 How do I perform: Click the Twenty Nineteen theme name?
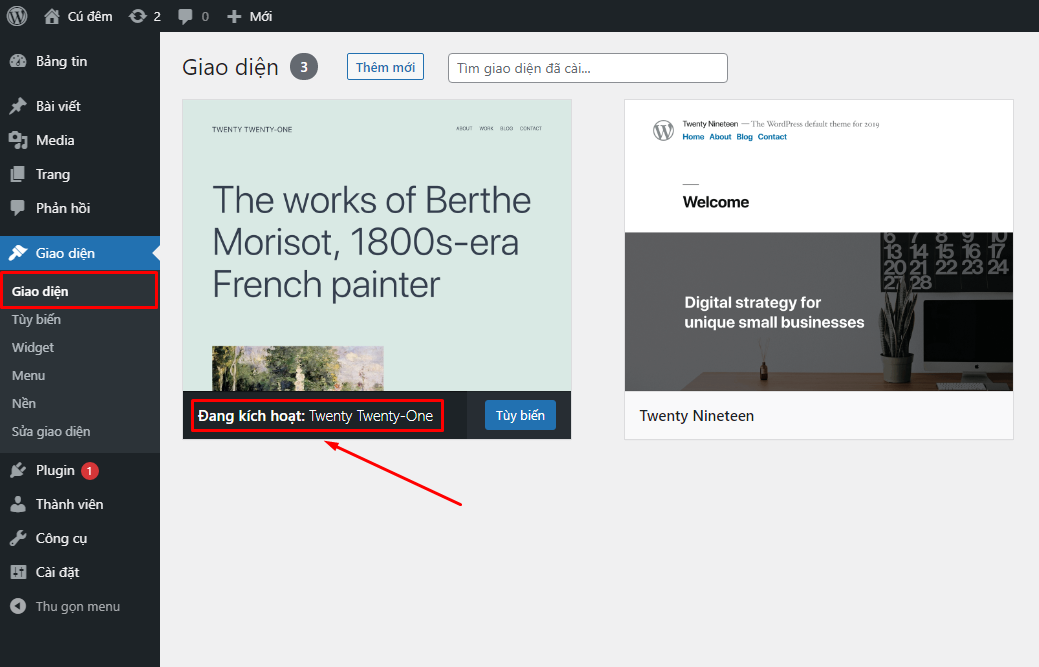click(696, 416)
